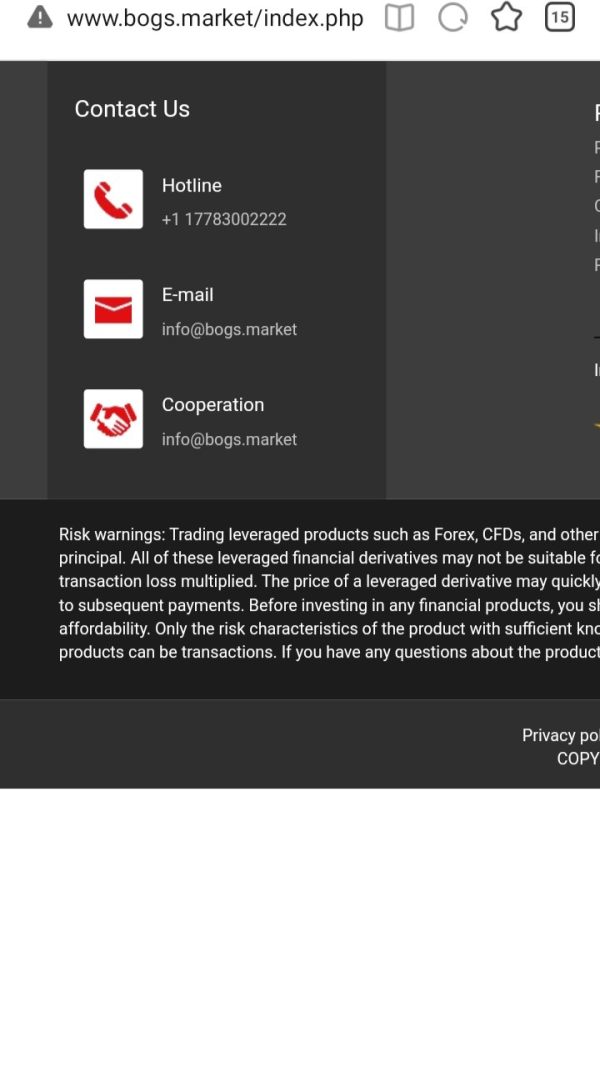Open E-mail address info@bogs.market
This screenshot has height=1092, width=600.
229,329
